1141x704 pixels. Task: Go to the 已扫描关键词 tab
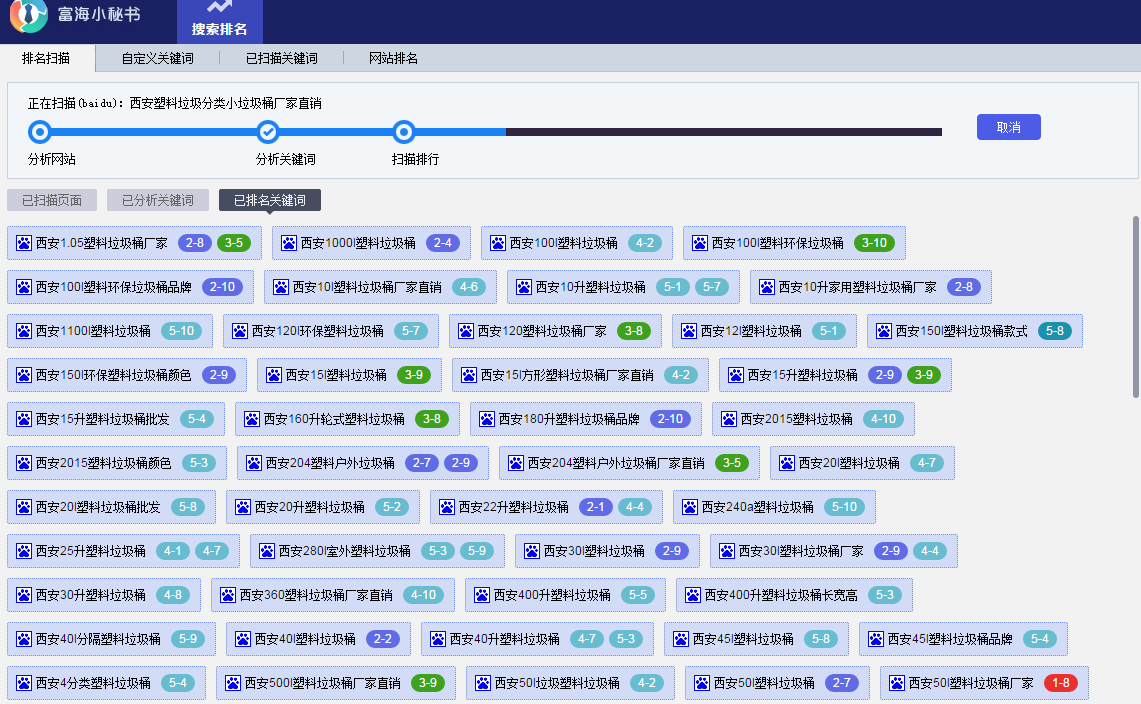281,59
